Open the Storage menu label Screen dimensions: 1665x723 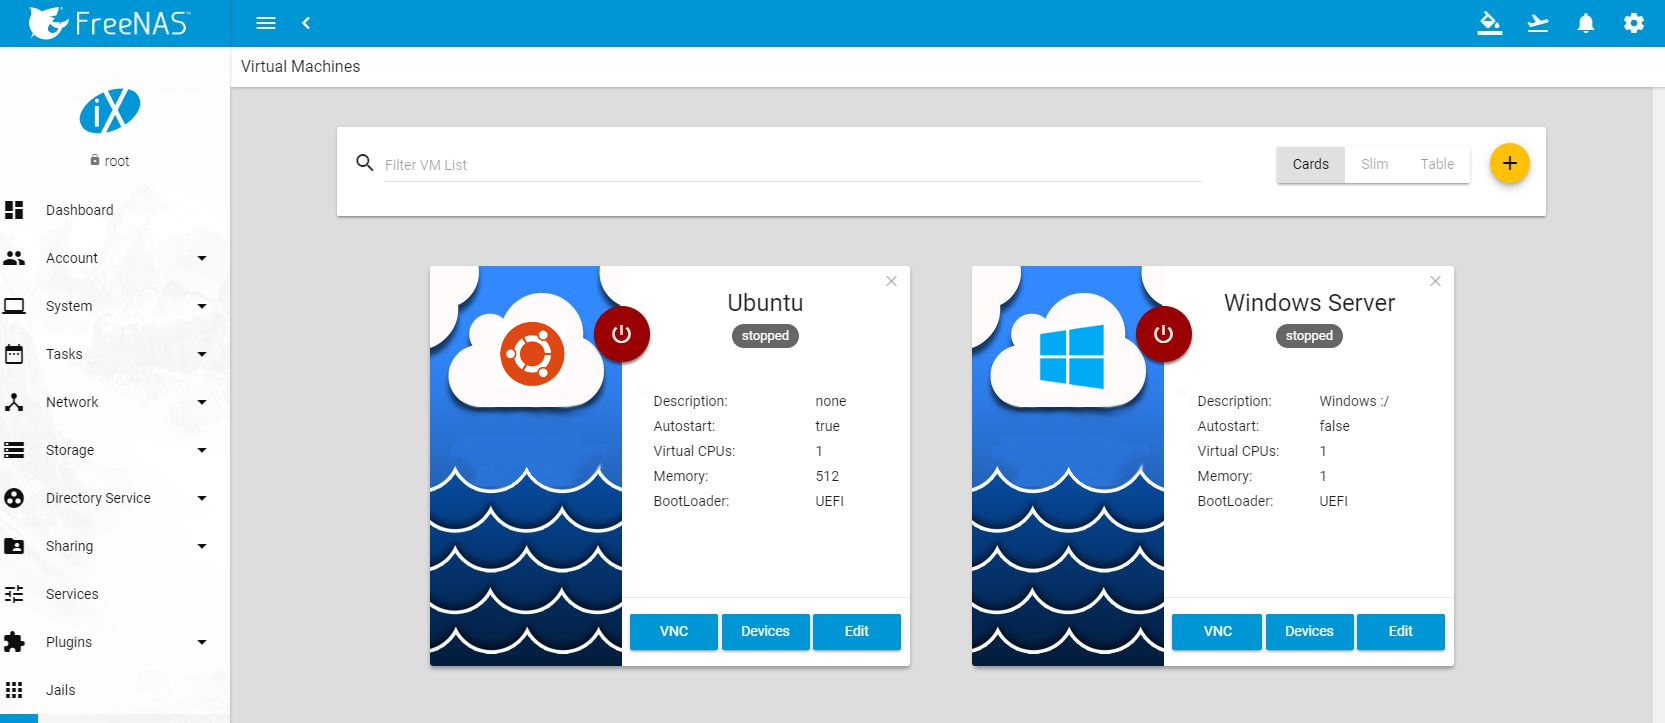[x=70, y=450]
